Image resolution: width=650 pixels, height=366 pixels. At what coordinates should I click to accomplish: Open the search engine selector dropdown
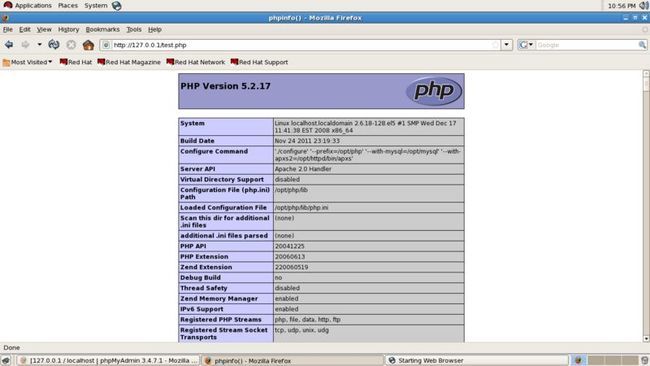(526, 45)
